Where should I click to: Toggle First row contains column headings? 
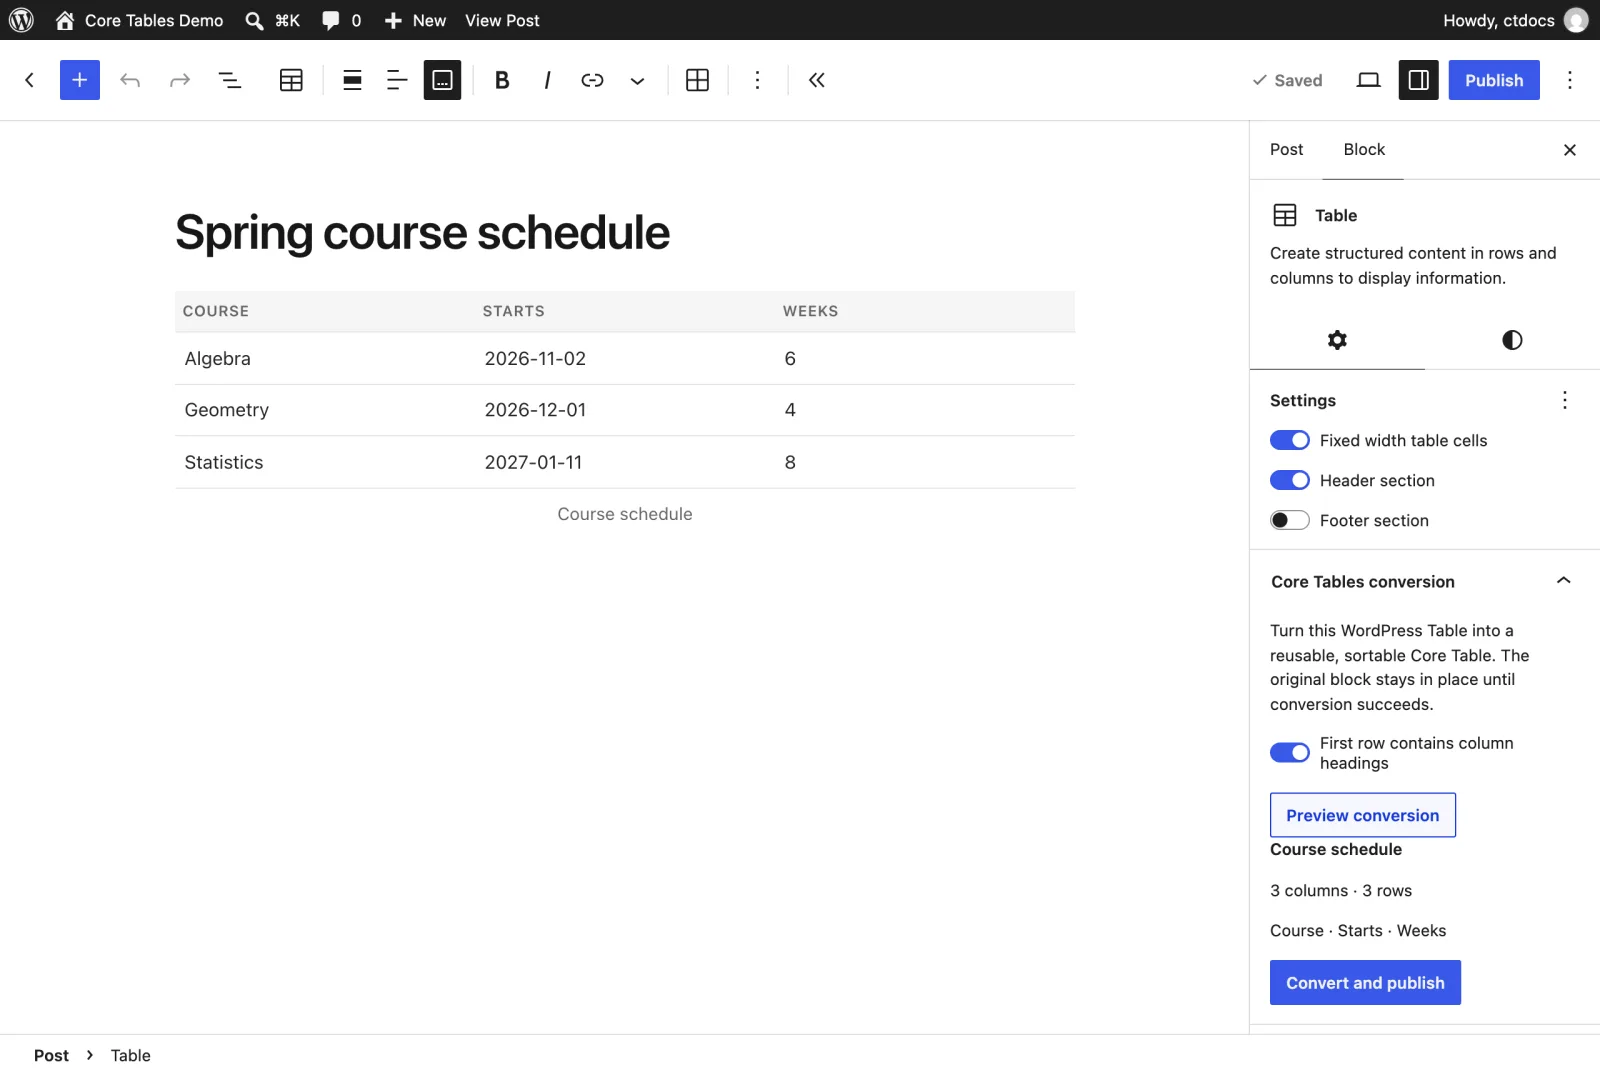point(1289,752)
